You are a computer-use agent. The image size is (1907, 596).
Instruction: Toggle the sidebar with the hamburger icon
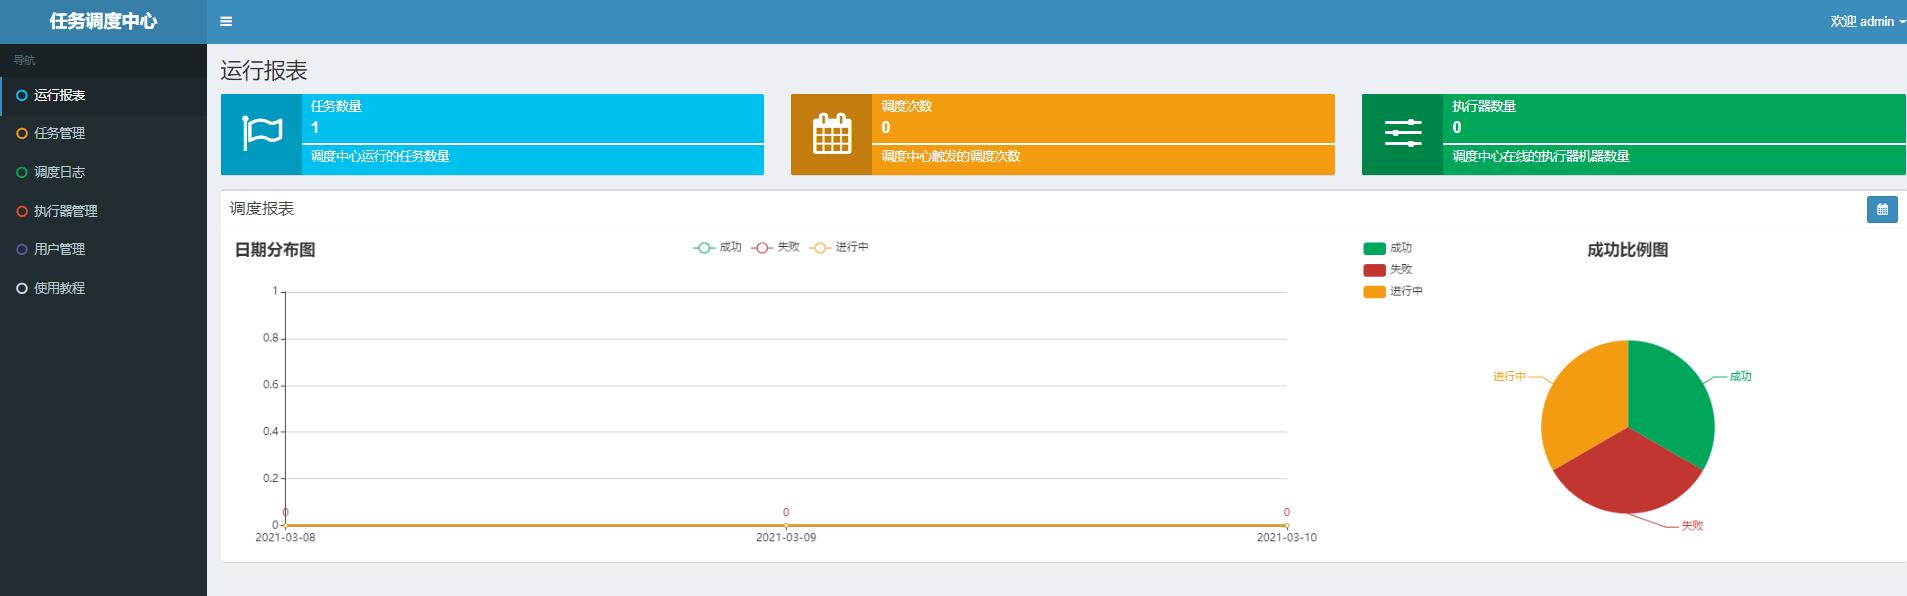(226, 21)
